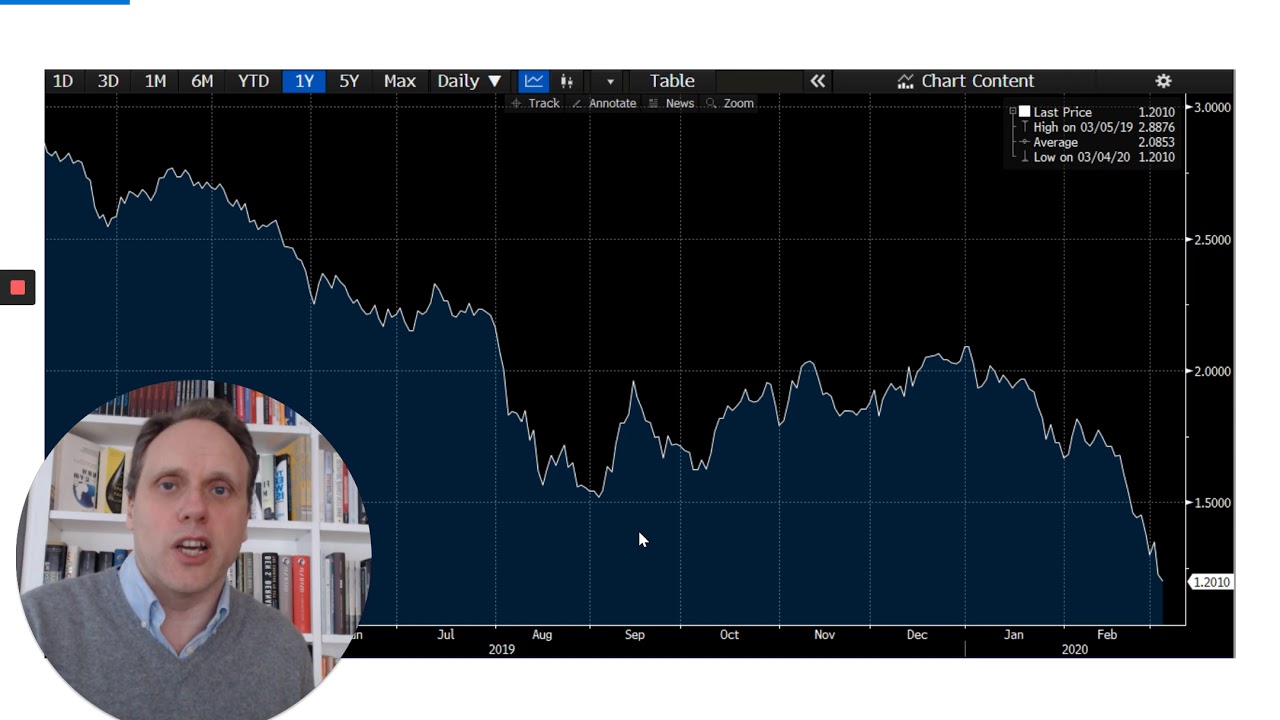Activate the Annotate tool
Image resolution: width=1280 pixels, height=720 pixels.
pyautogui.click(x=604, y=103)
